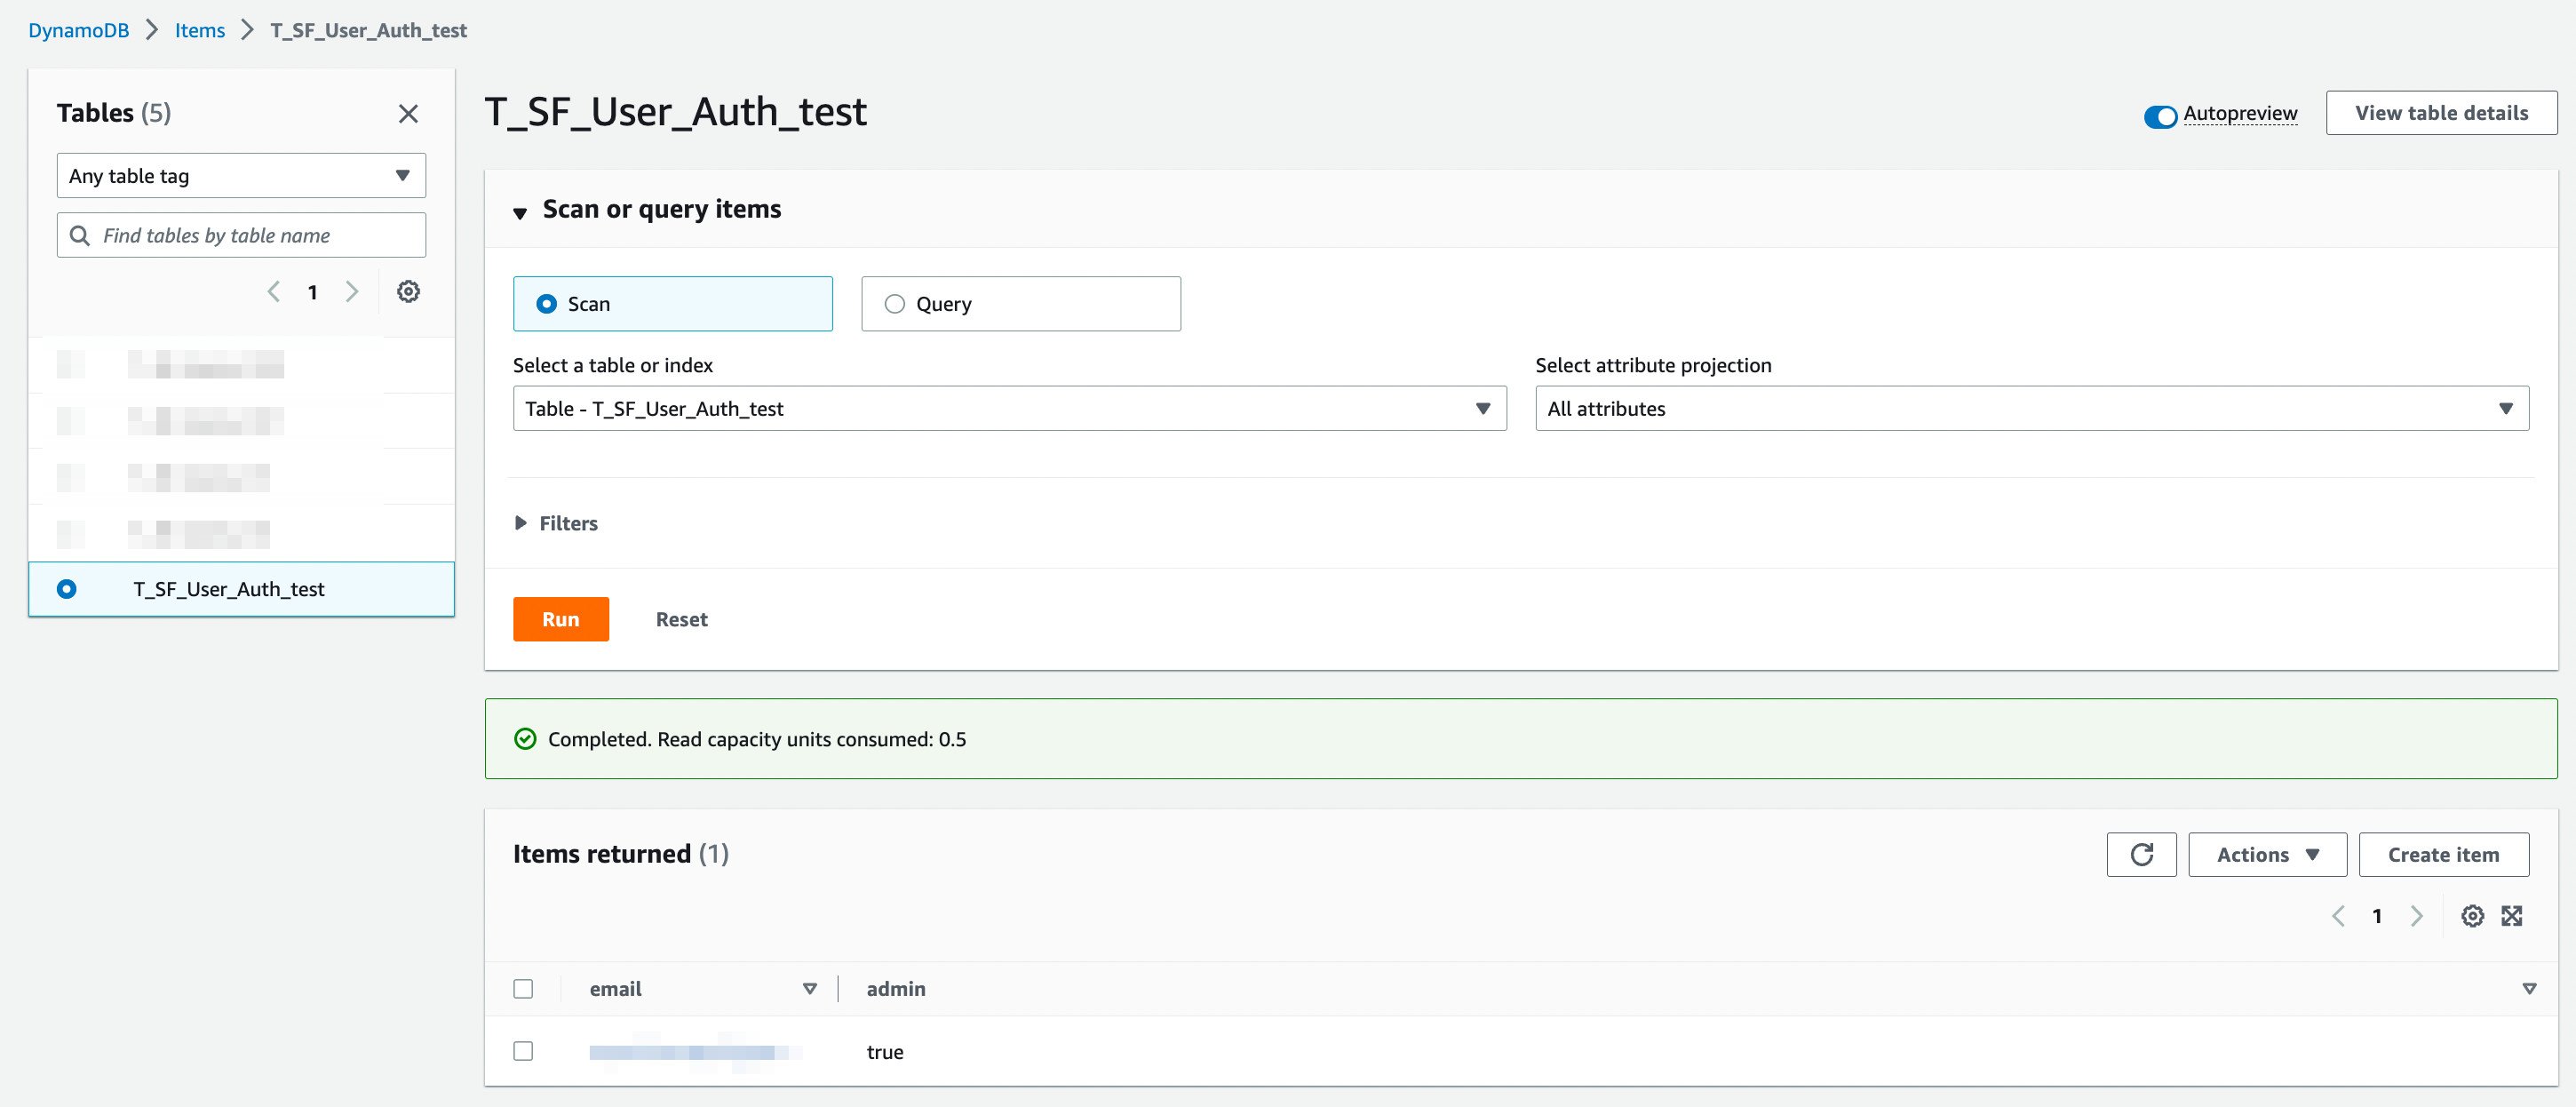This screenshot has width=2576, height=1107.
Task: Collapse Scan or query items section
Action: pyautogui.click(x=520, y=212)
